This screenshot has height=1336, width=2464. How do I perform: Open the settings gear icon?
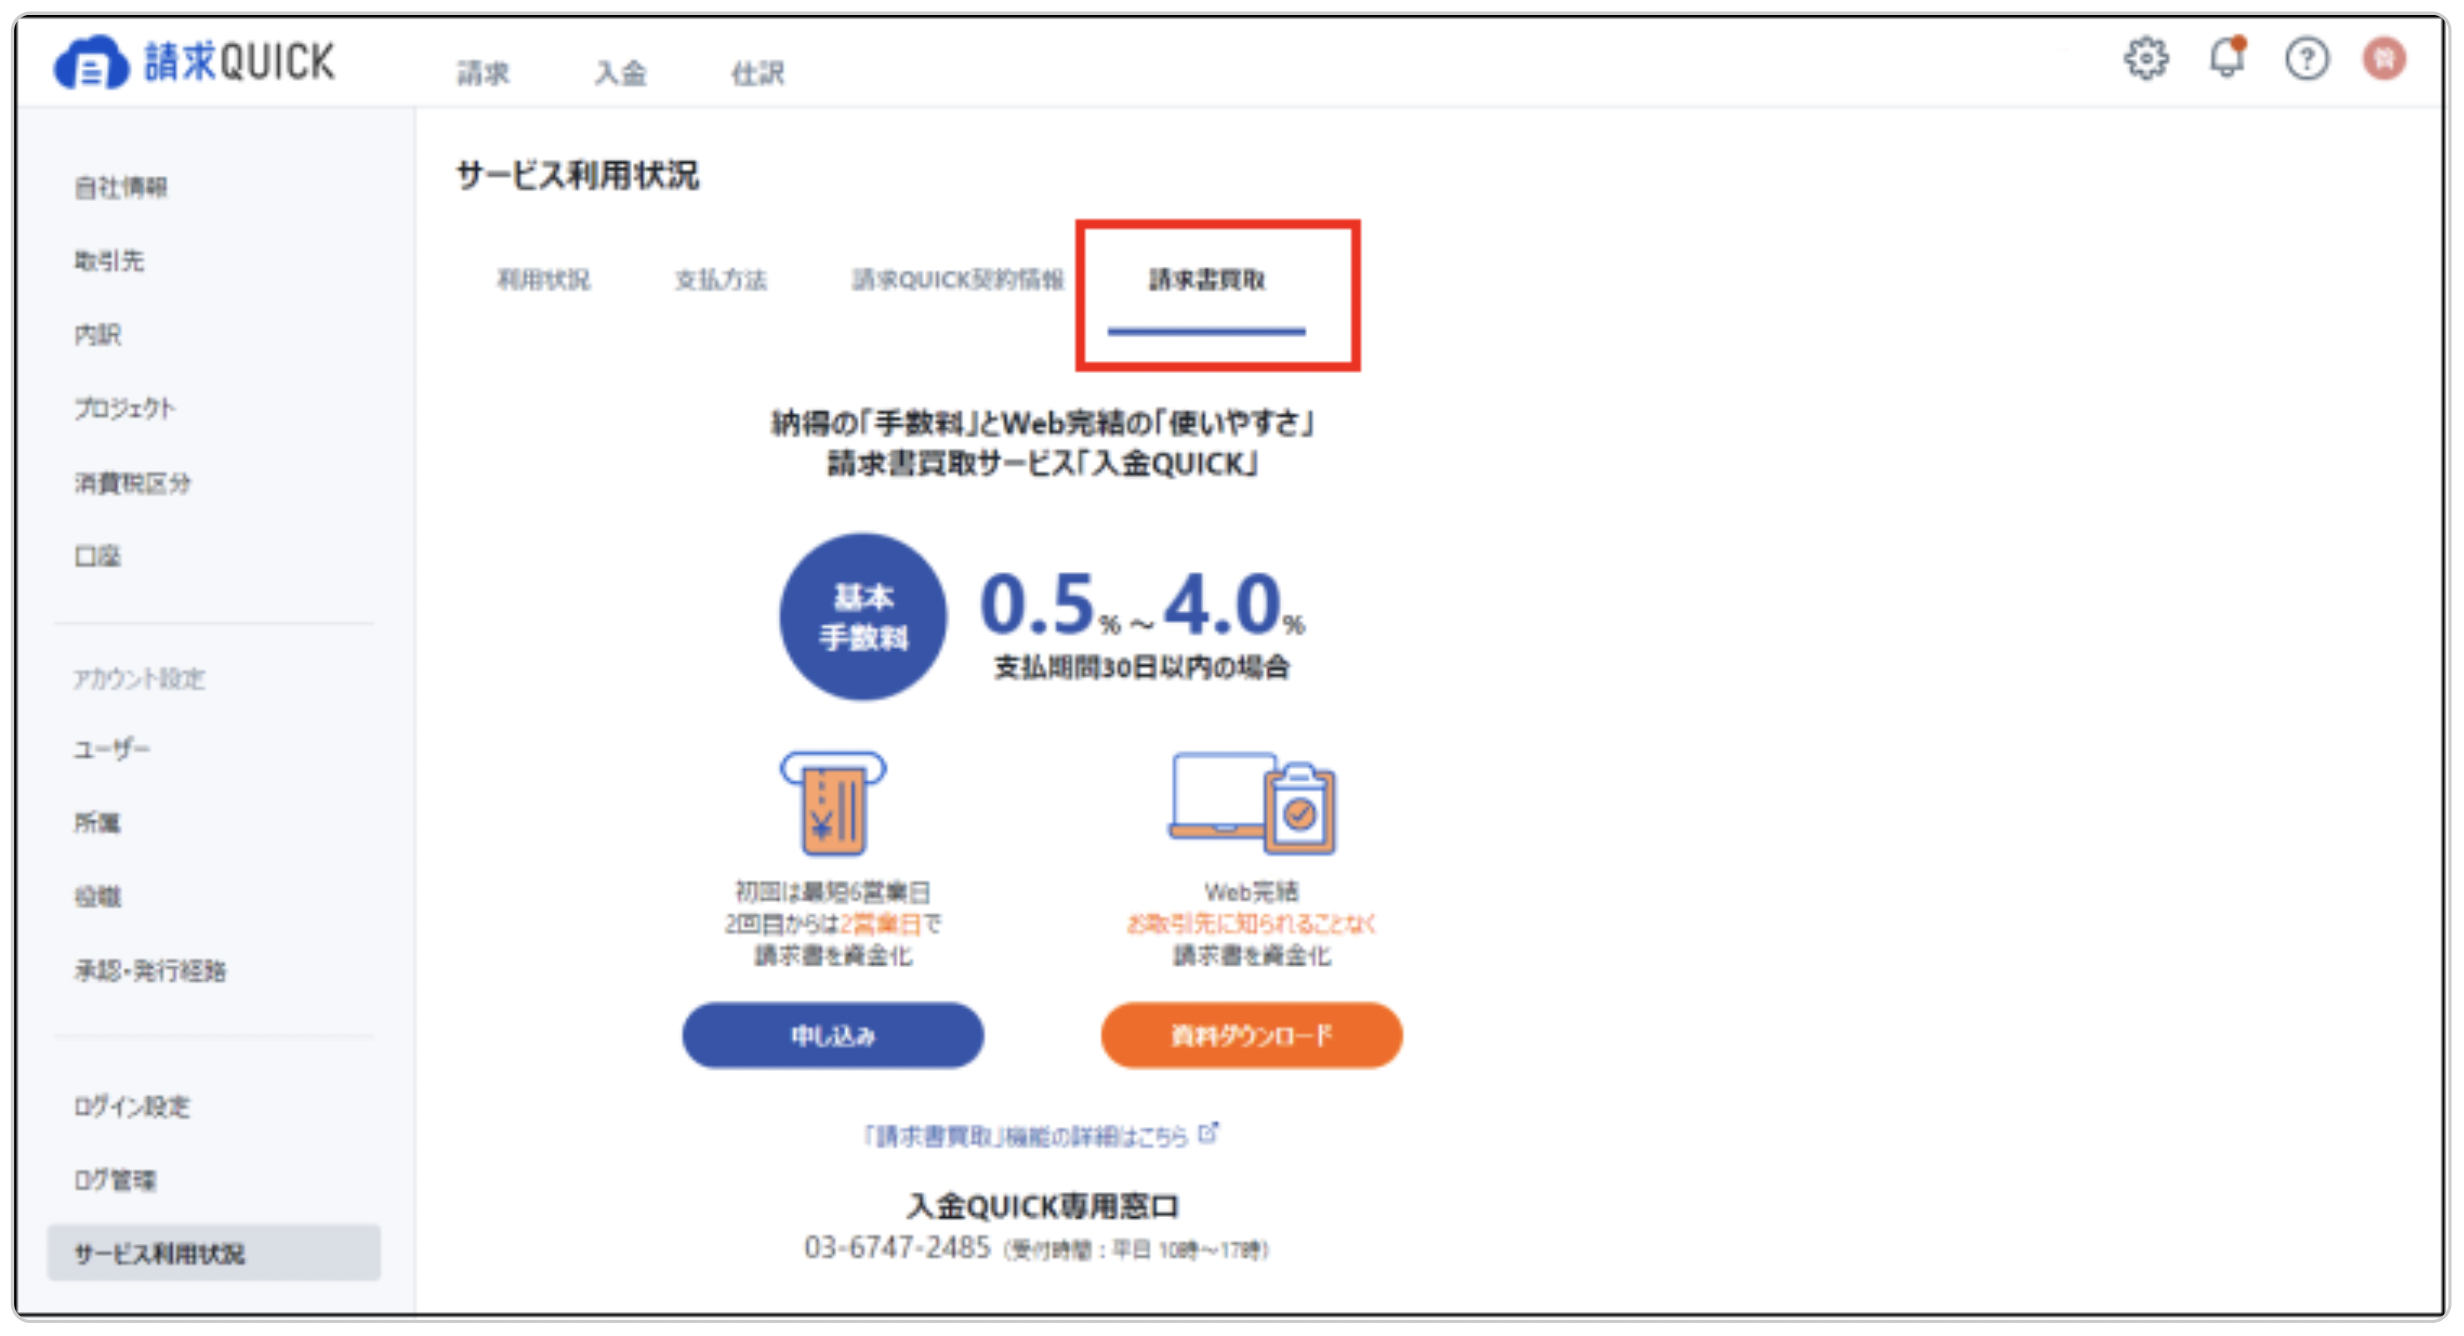coord(2146,59)
